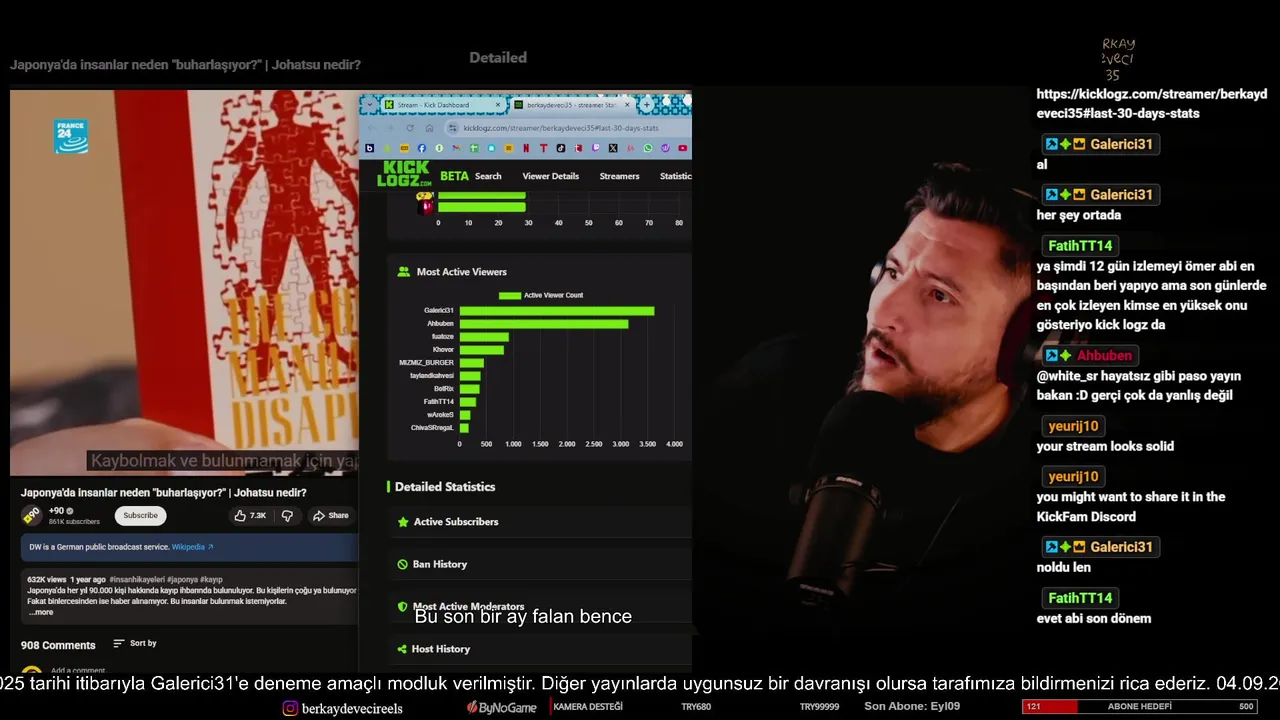This screenshot has height=720, width=1280.
Task: Click the Kick Logz logo
Action: click(x=404, y=174)
